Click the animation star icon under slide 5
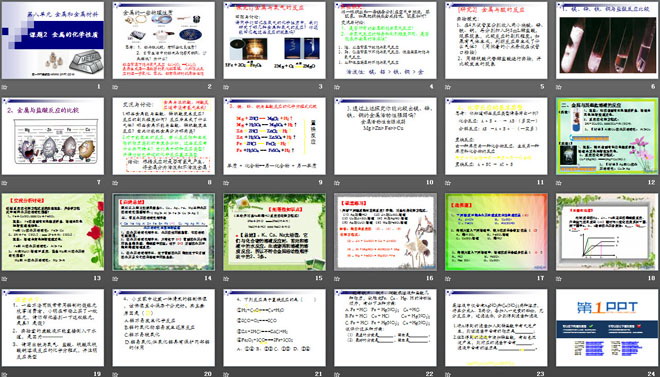 coord(448,87)
